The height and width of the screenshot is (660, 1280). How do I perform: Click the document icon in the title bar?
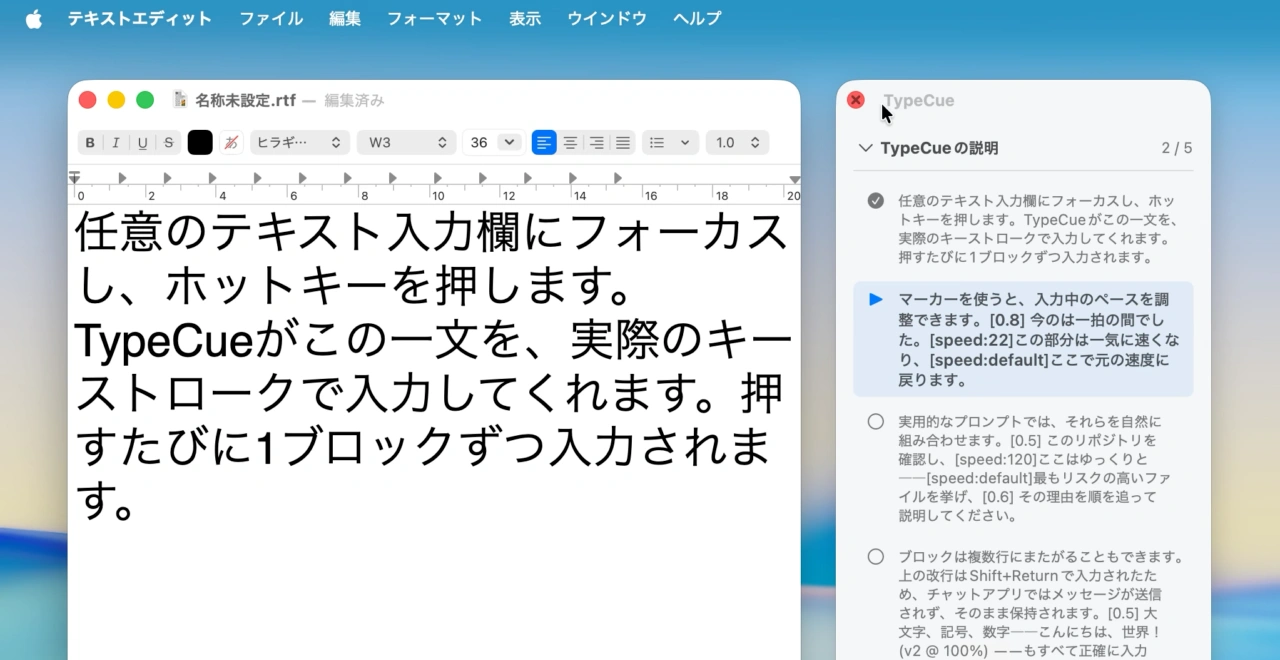[x=181, y=100]
